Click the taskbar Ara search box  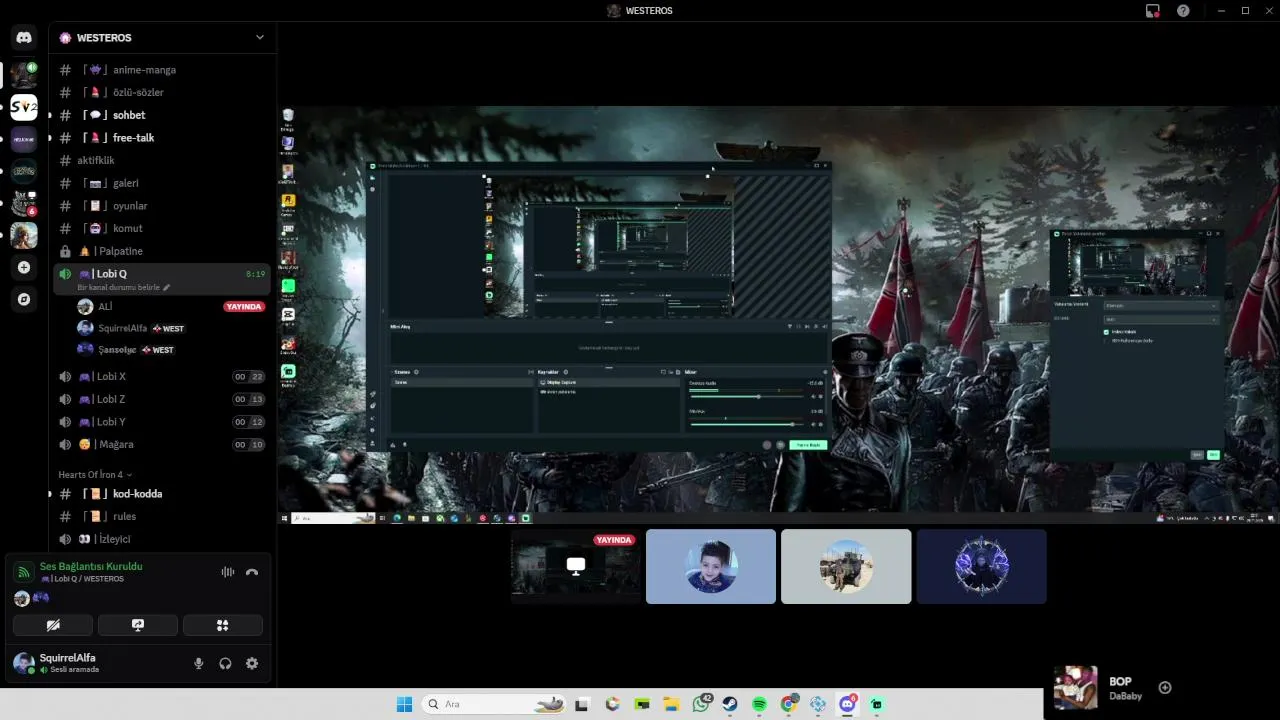pyautogui.click(x=496, y=704)
